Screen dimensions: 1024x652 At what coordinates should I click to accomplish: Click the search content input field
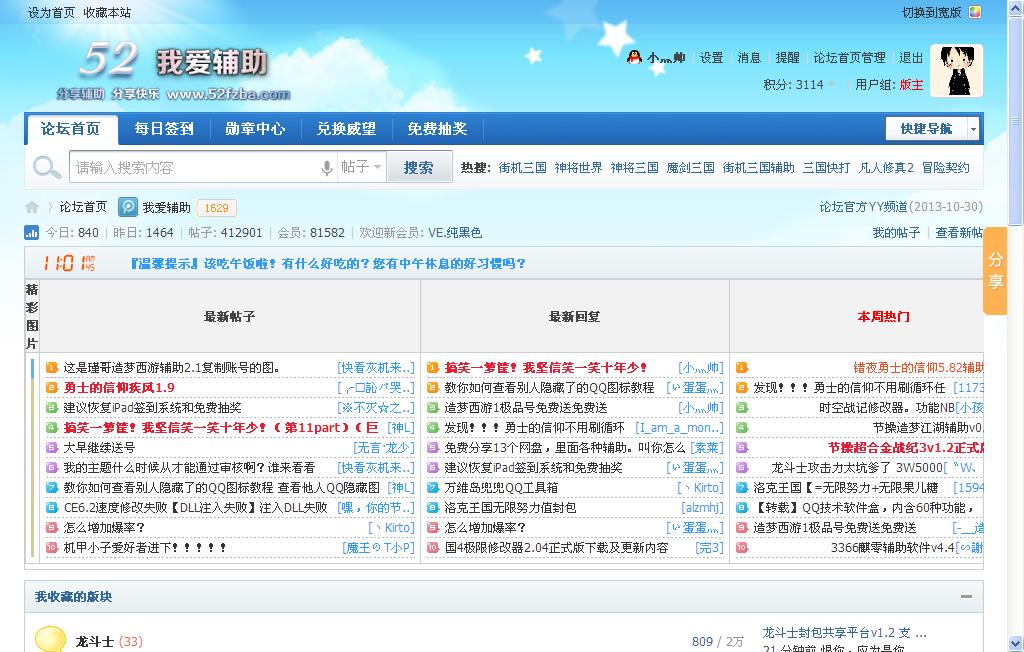(195, 168)
